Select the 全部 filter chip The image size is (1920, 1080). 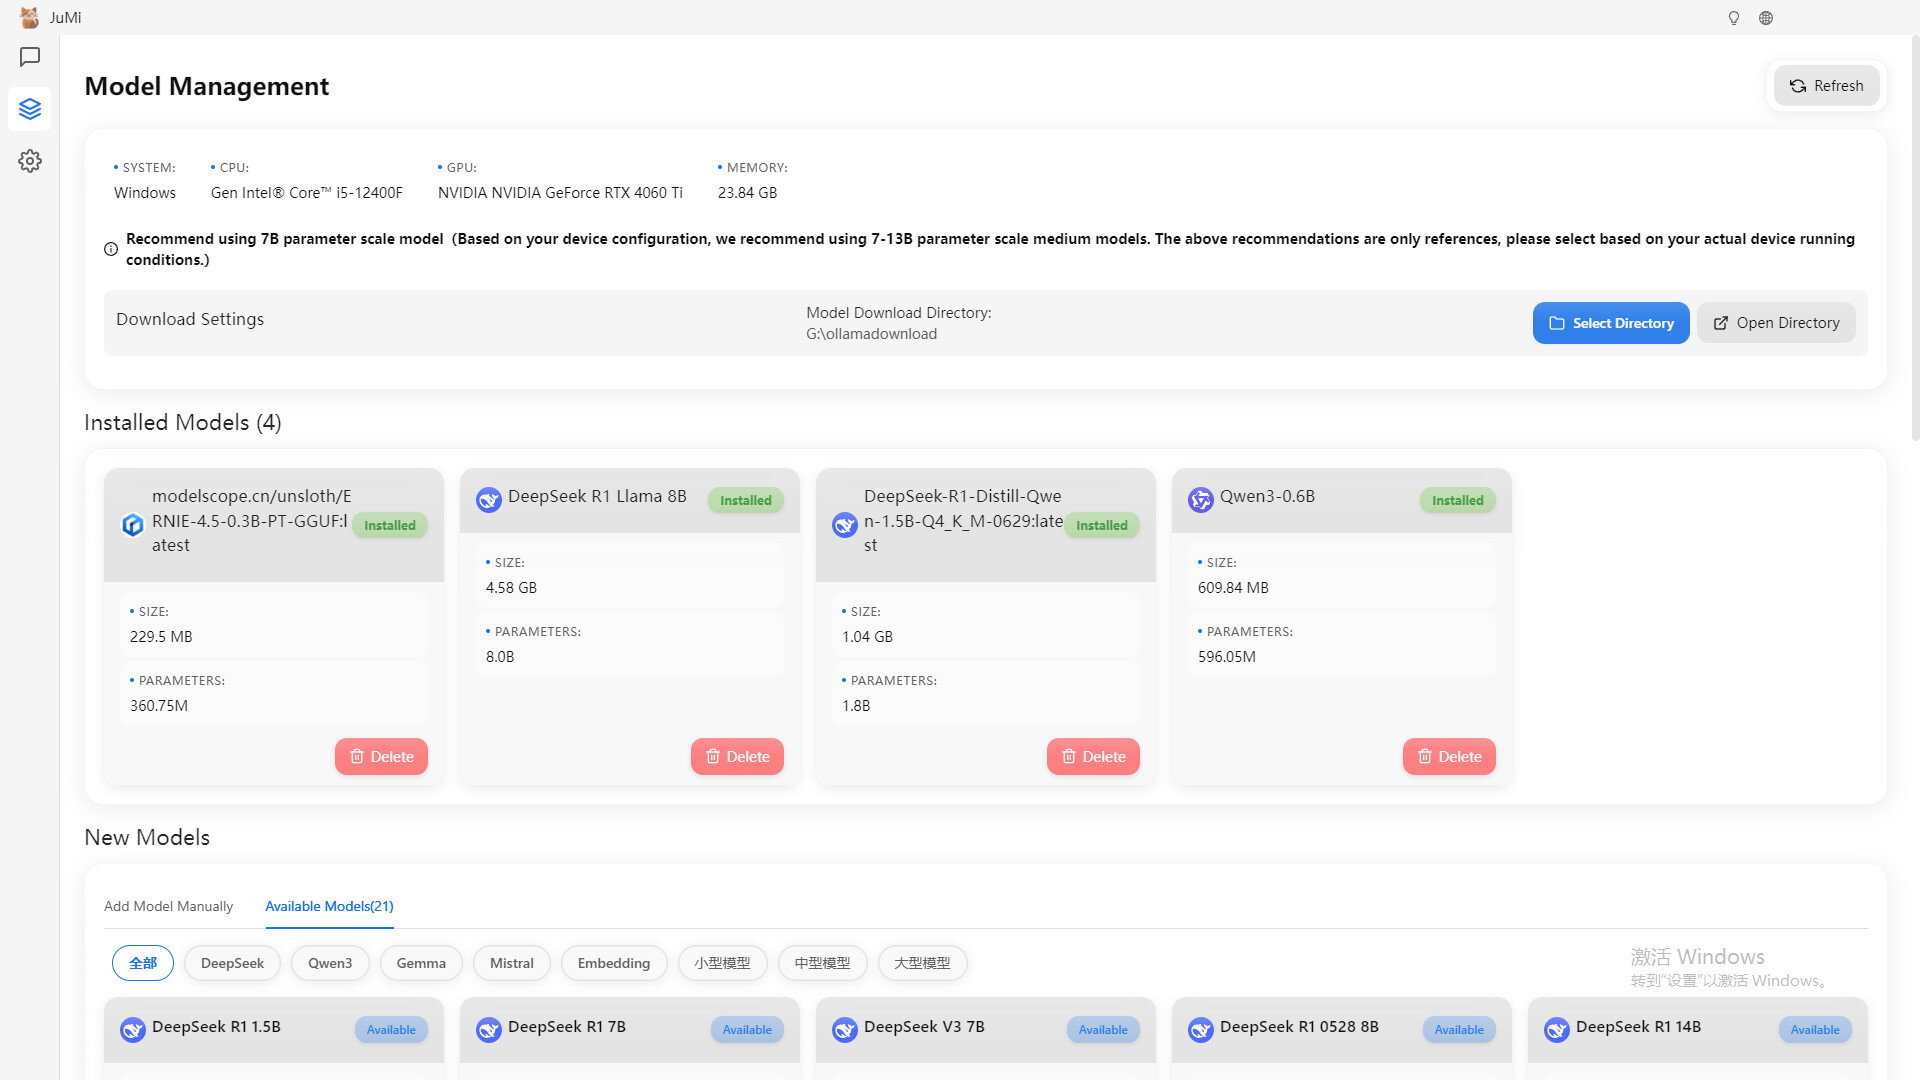142,962
